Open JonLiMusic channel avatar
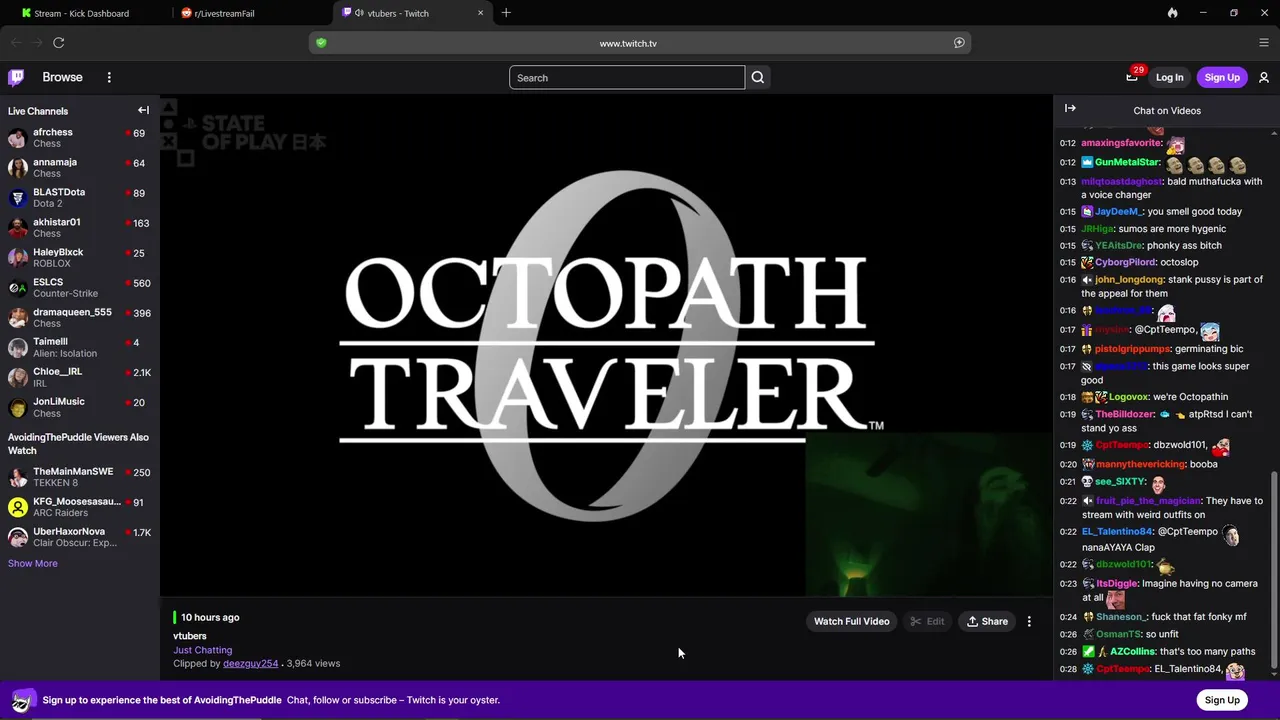 [x=17, y=408]
